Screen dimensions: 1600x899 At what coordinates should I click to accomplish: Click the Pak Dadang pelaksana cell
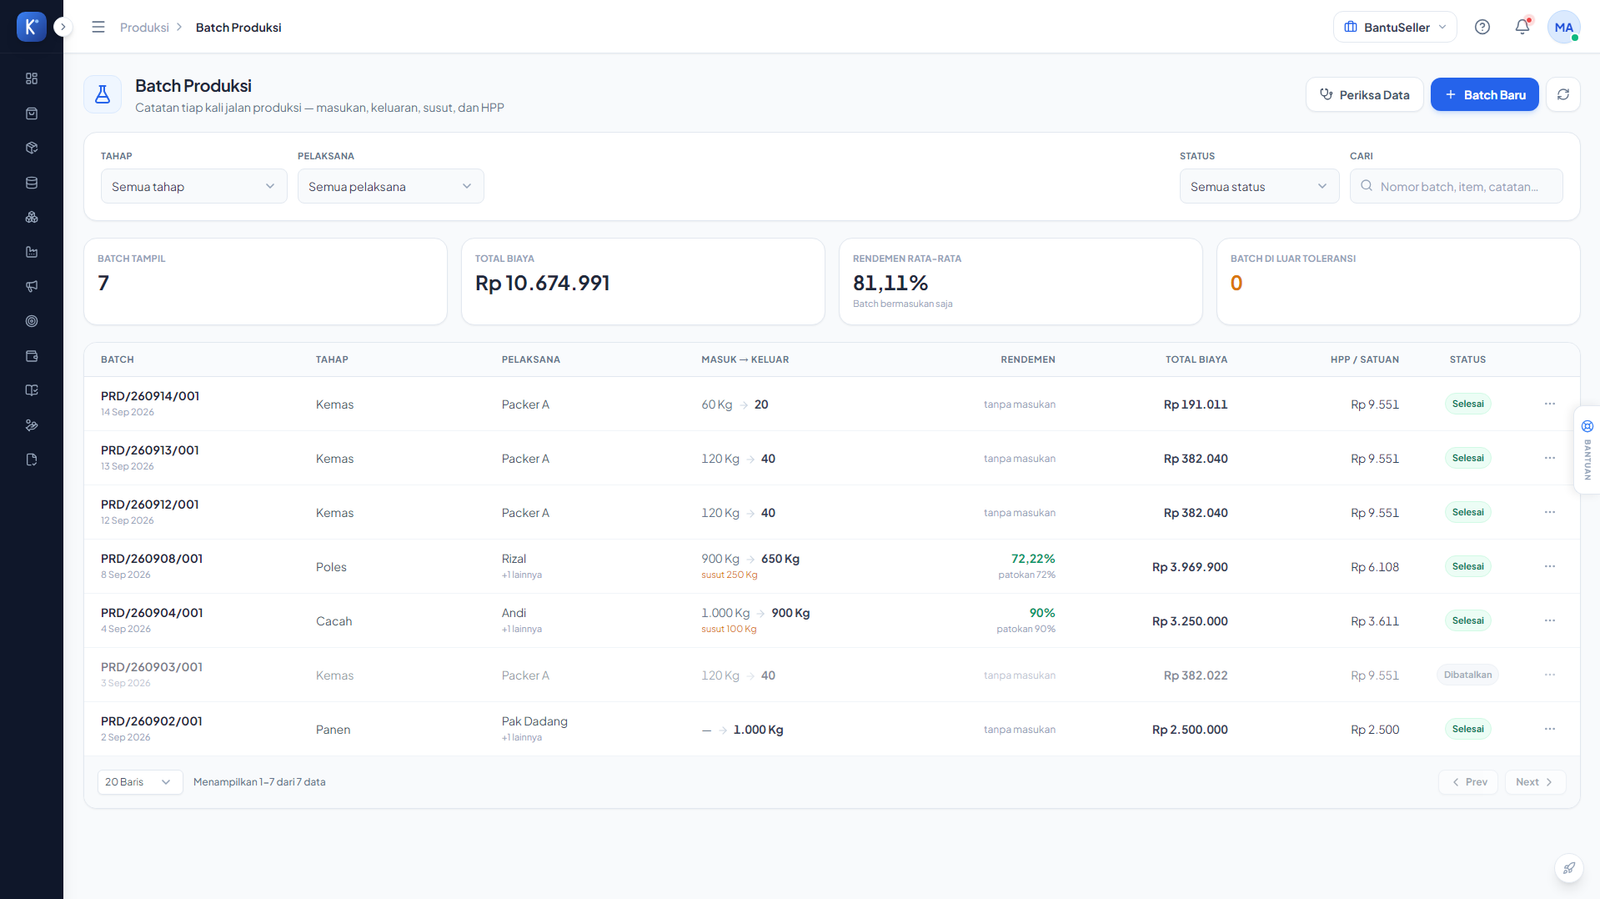(534, 721)
